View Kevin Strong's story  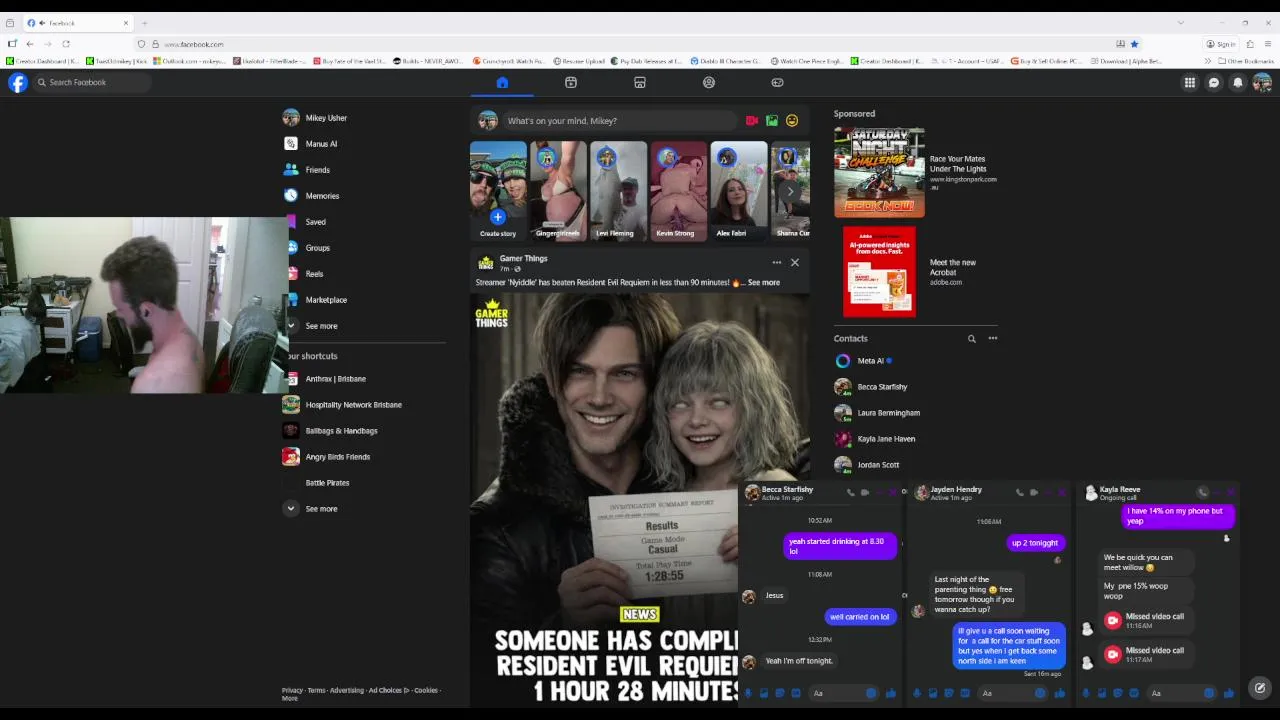[x=678, y=191]
